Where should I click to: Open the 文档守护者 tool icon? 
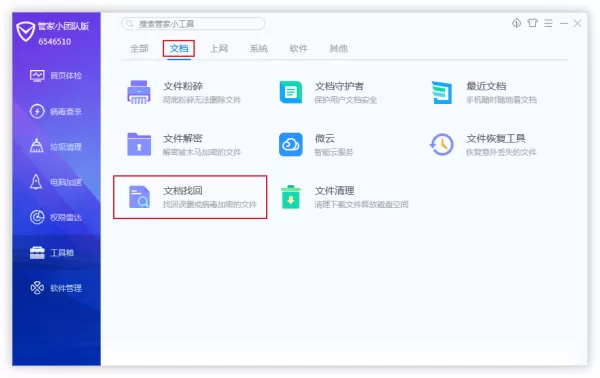pos(291,92)
